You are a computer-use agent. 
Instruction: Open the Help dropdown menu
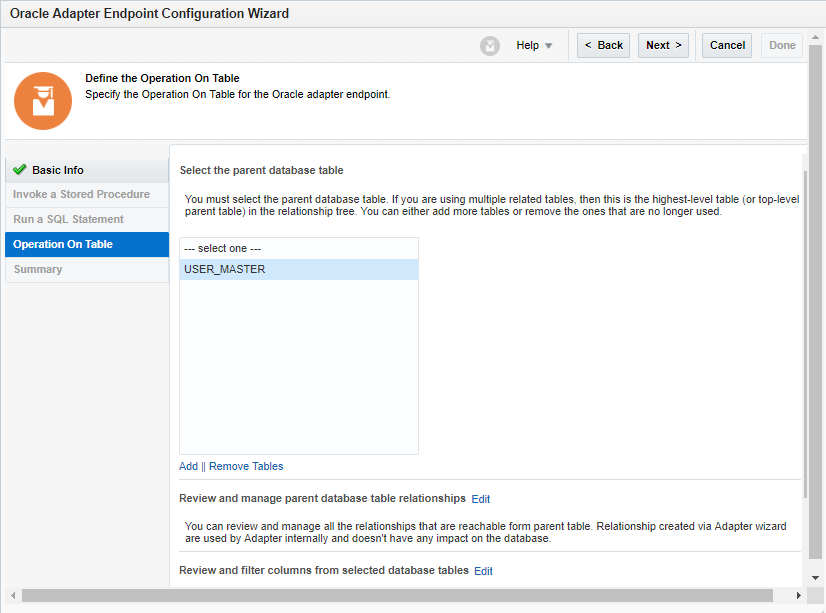coord(534,45)
